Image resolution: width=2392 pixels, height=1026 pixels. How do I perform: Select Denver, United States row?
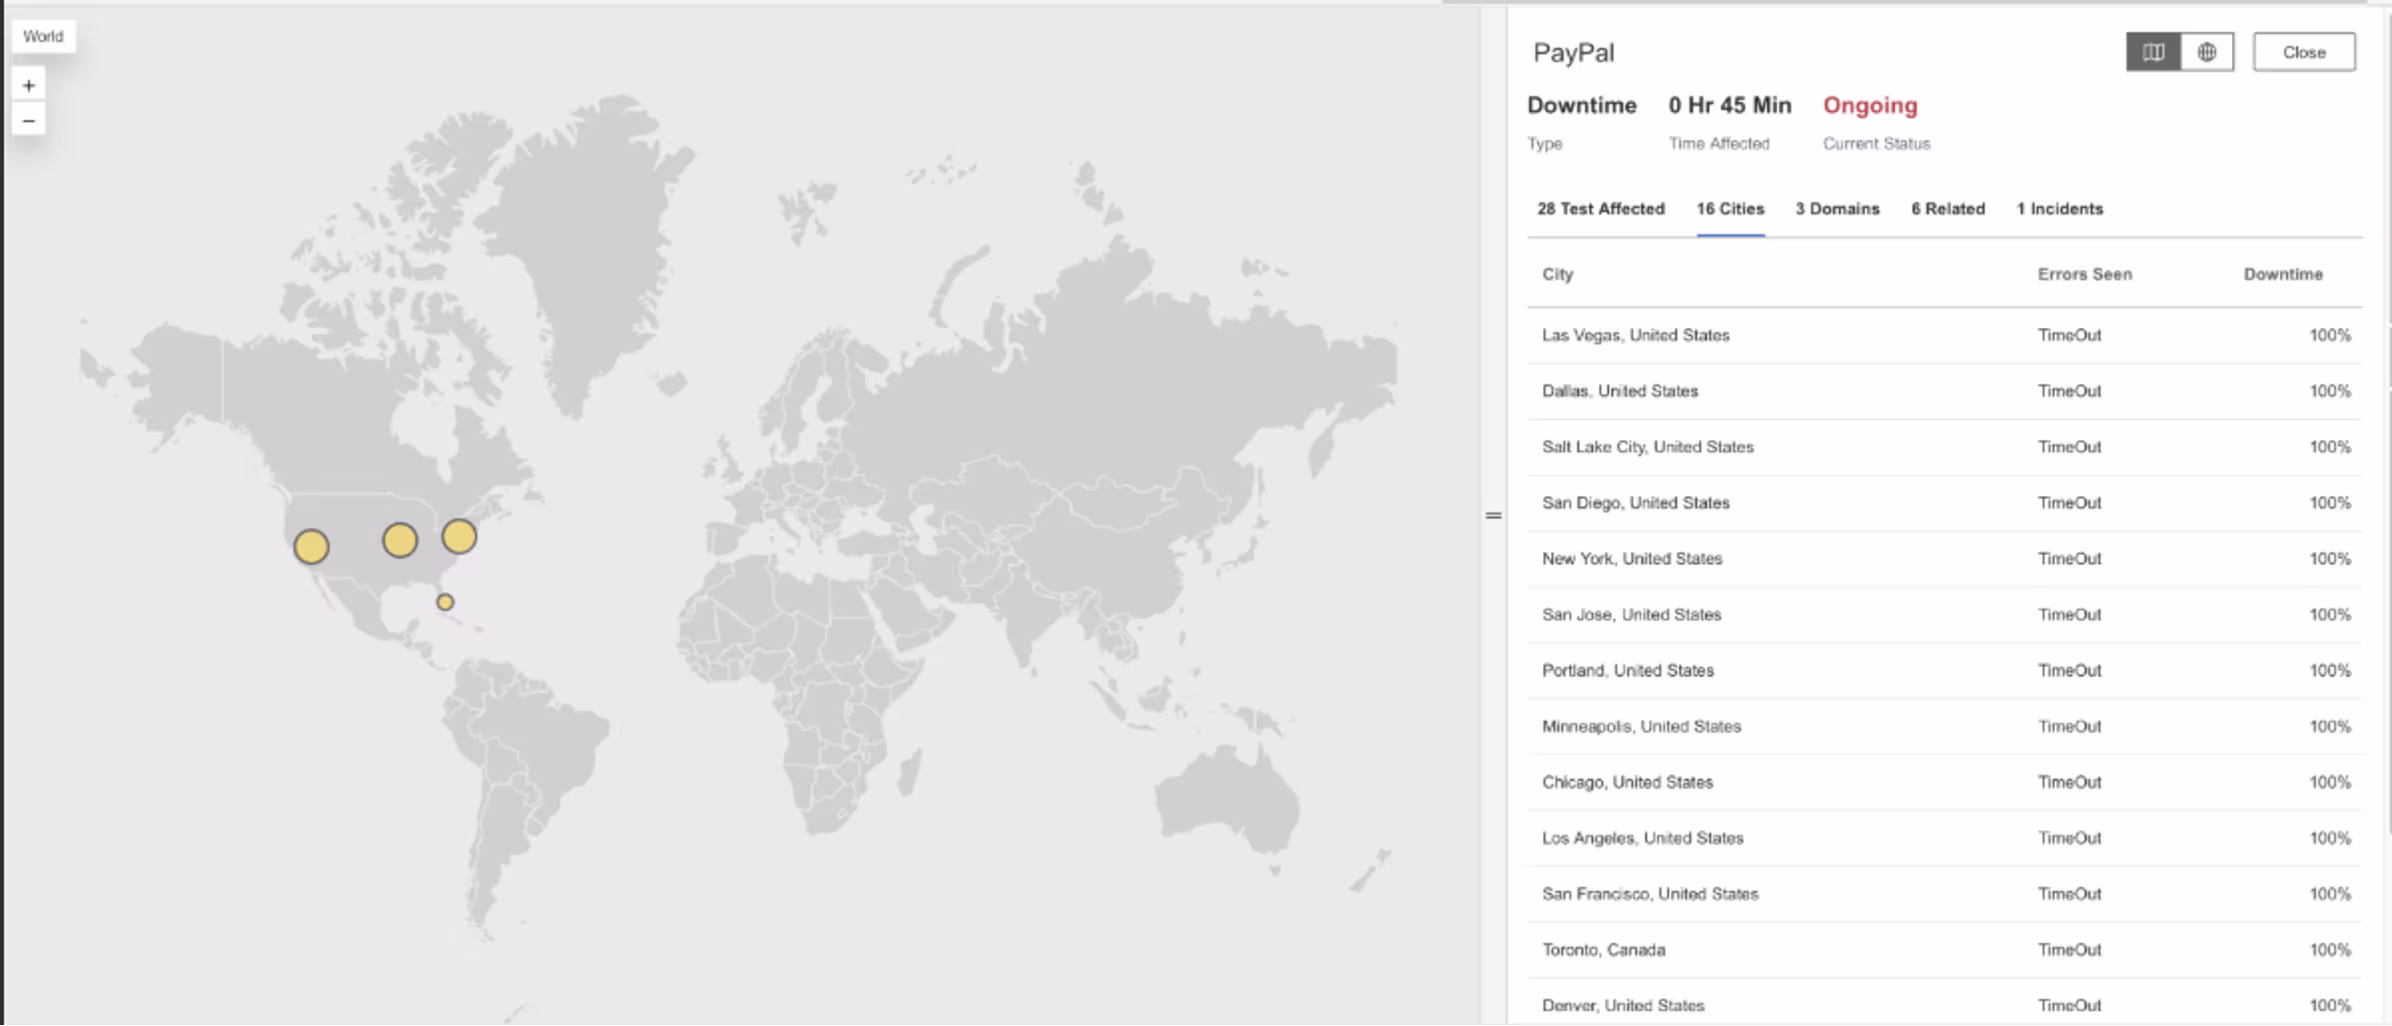[1945, 1004]
